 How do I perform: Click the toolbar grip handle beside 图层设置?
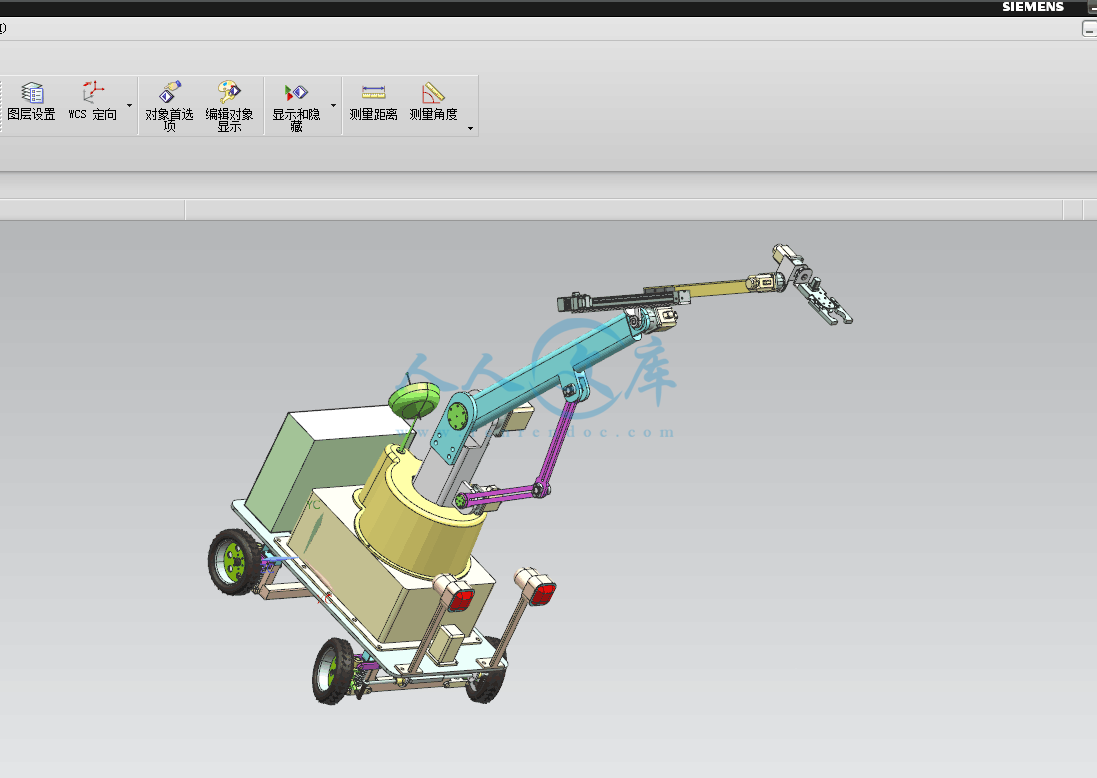(x=1, y=104)
